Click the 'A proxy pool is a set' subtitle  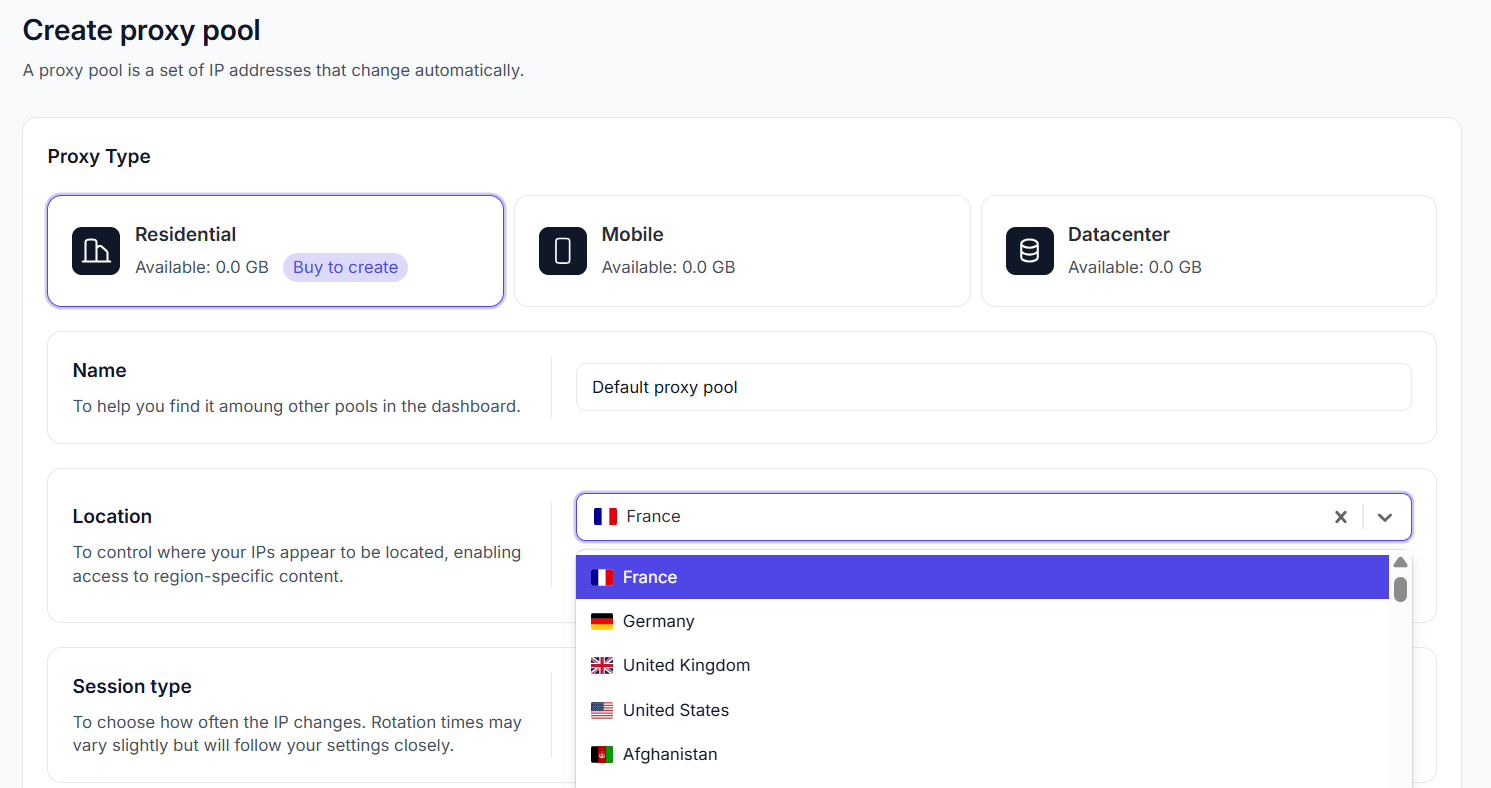[273, 71]
